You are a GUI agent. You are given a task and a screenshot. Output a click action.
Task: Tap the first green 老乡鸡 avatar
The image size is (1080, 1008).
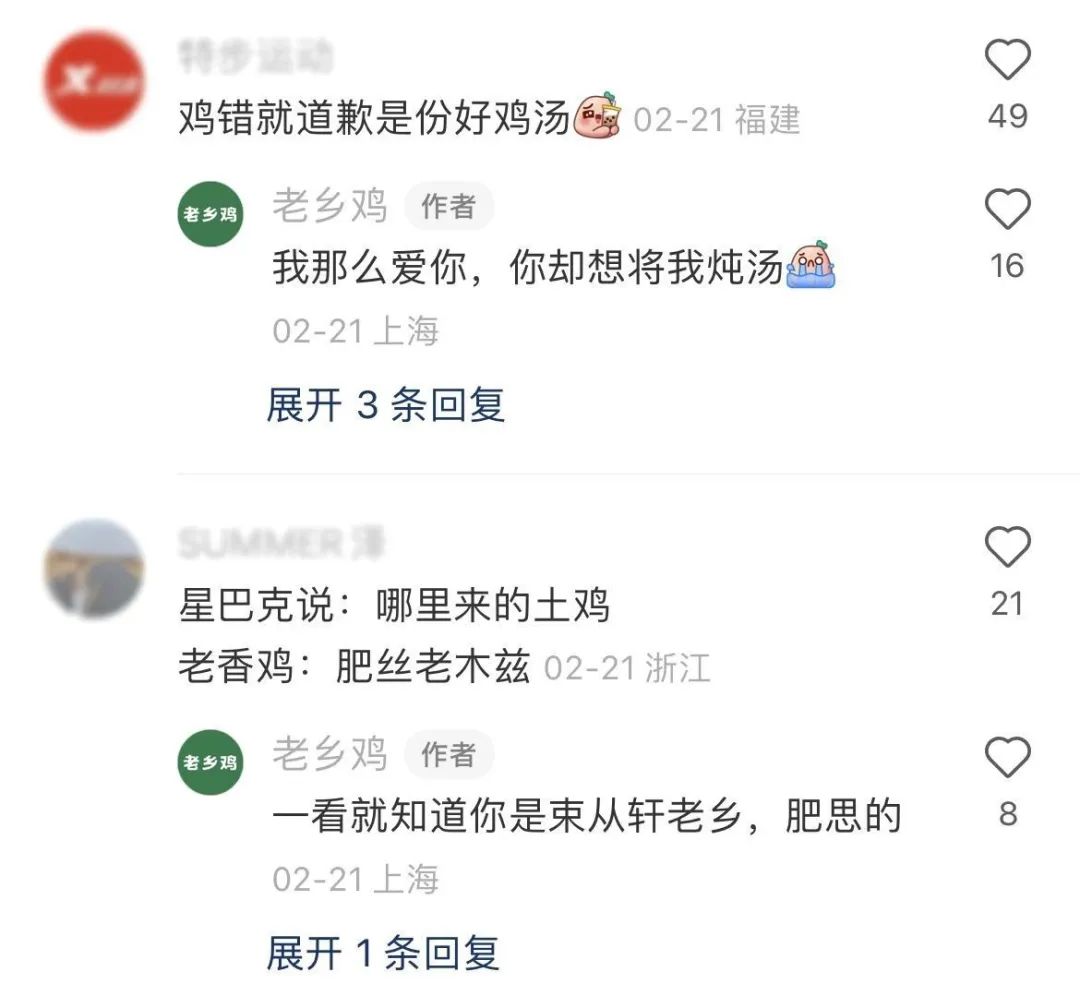click(x=210, y=214)
